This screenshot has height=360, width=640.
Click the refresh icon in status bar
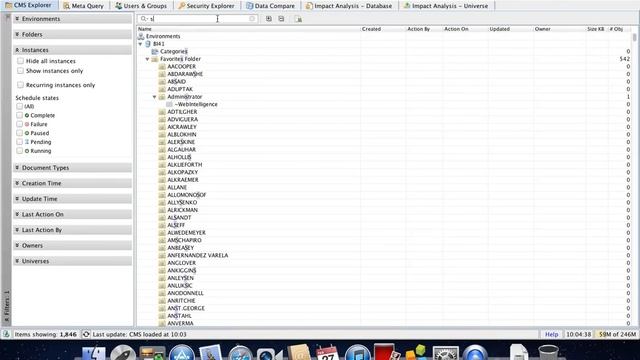pos(86,334)
